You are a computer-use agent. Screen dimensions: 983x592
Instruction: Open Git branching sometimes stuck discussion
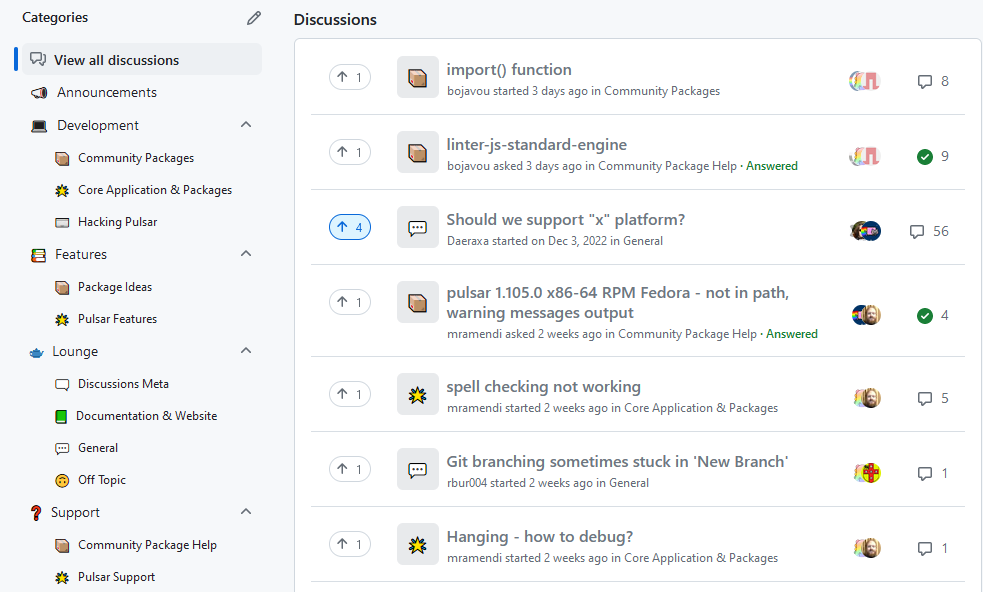617,462
